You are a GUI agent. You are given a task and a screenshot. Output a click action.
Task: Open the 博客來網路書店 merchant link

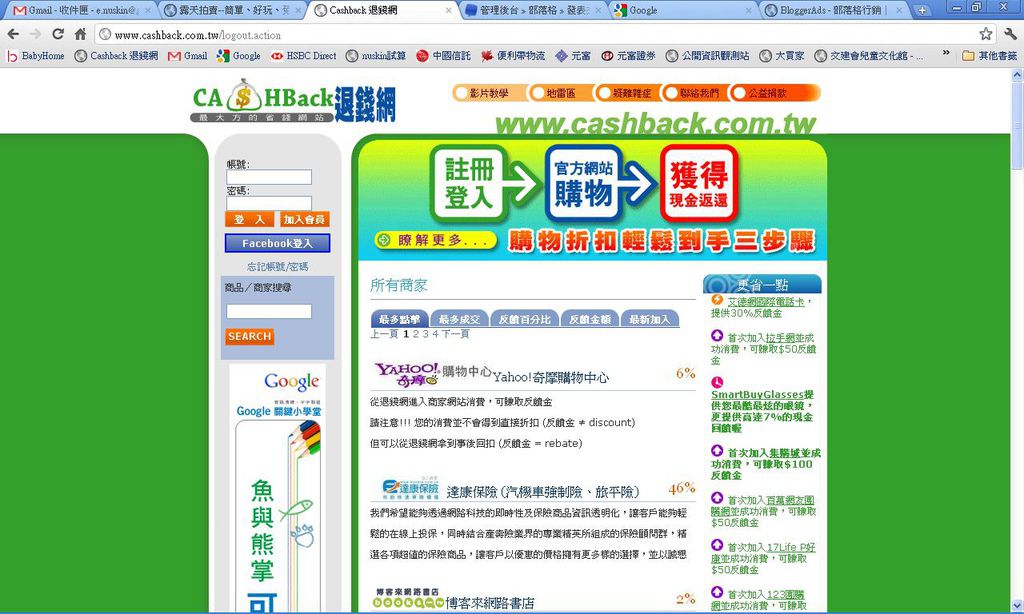pyautogui.click(x=490, y=602)
